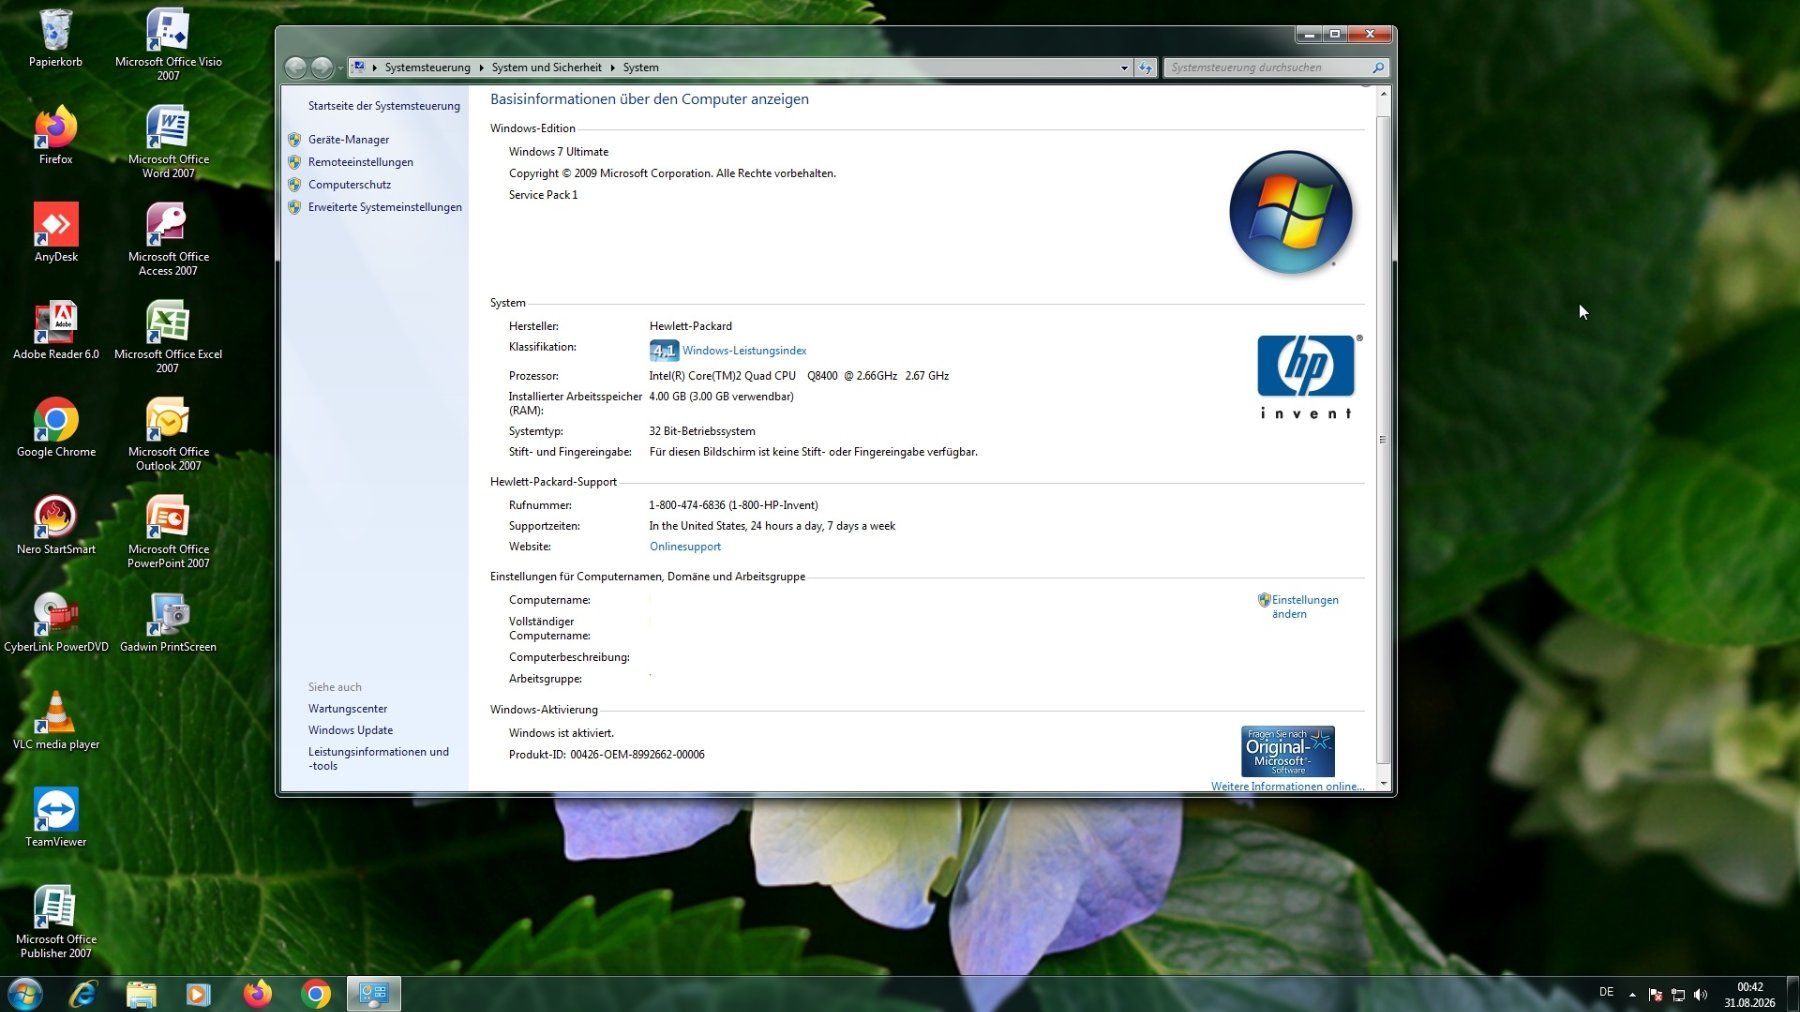Select the Microsoft Office Outlook 2007 icon
Viewport: 1800px width, 1012px height.
[168, 434]
